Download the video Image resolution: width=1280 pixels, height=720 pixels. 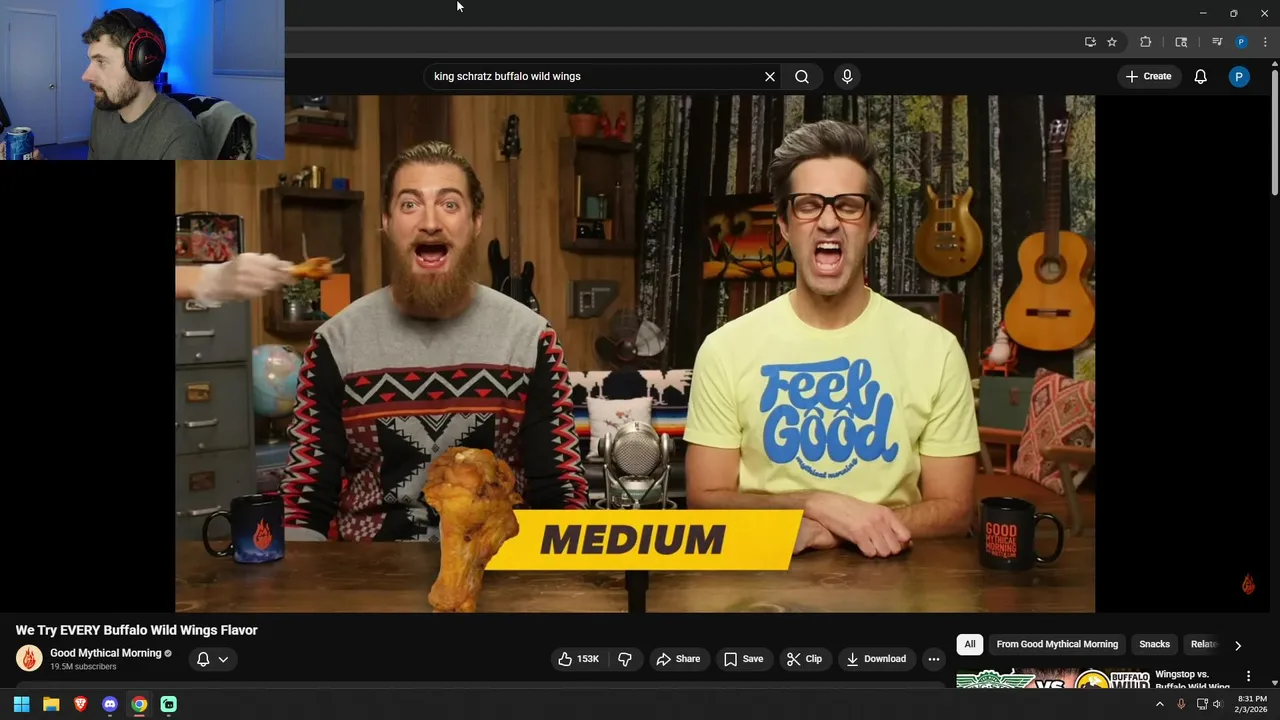click(x=876, y=659)
